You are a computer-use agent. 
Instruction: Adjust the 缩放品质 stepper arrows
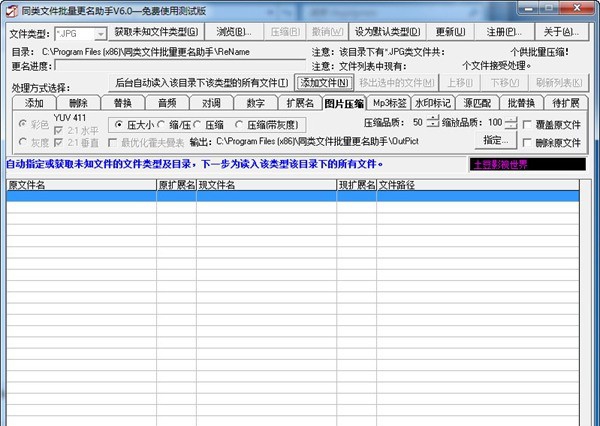tap(510, 122)
